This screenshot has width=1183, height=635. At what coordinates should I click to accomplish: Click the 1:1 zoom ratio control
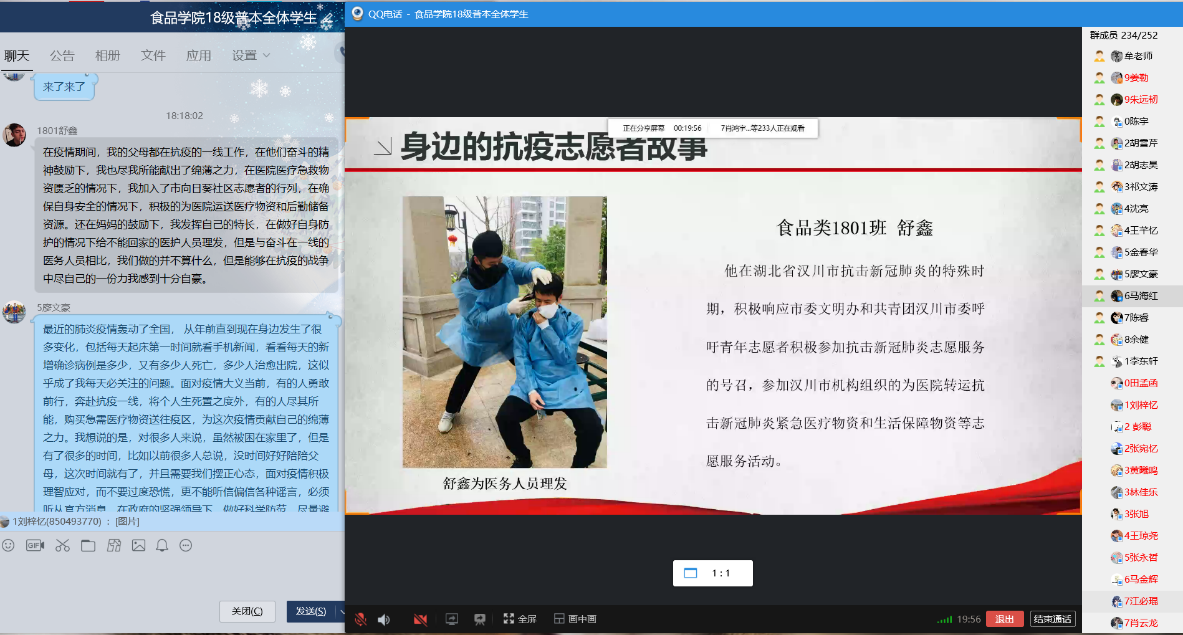point(712,573)
